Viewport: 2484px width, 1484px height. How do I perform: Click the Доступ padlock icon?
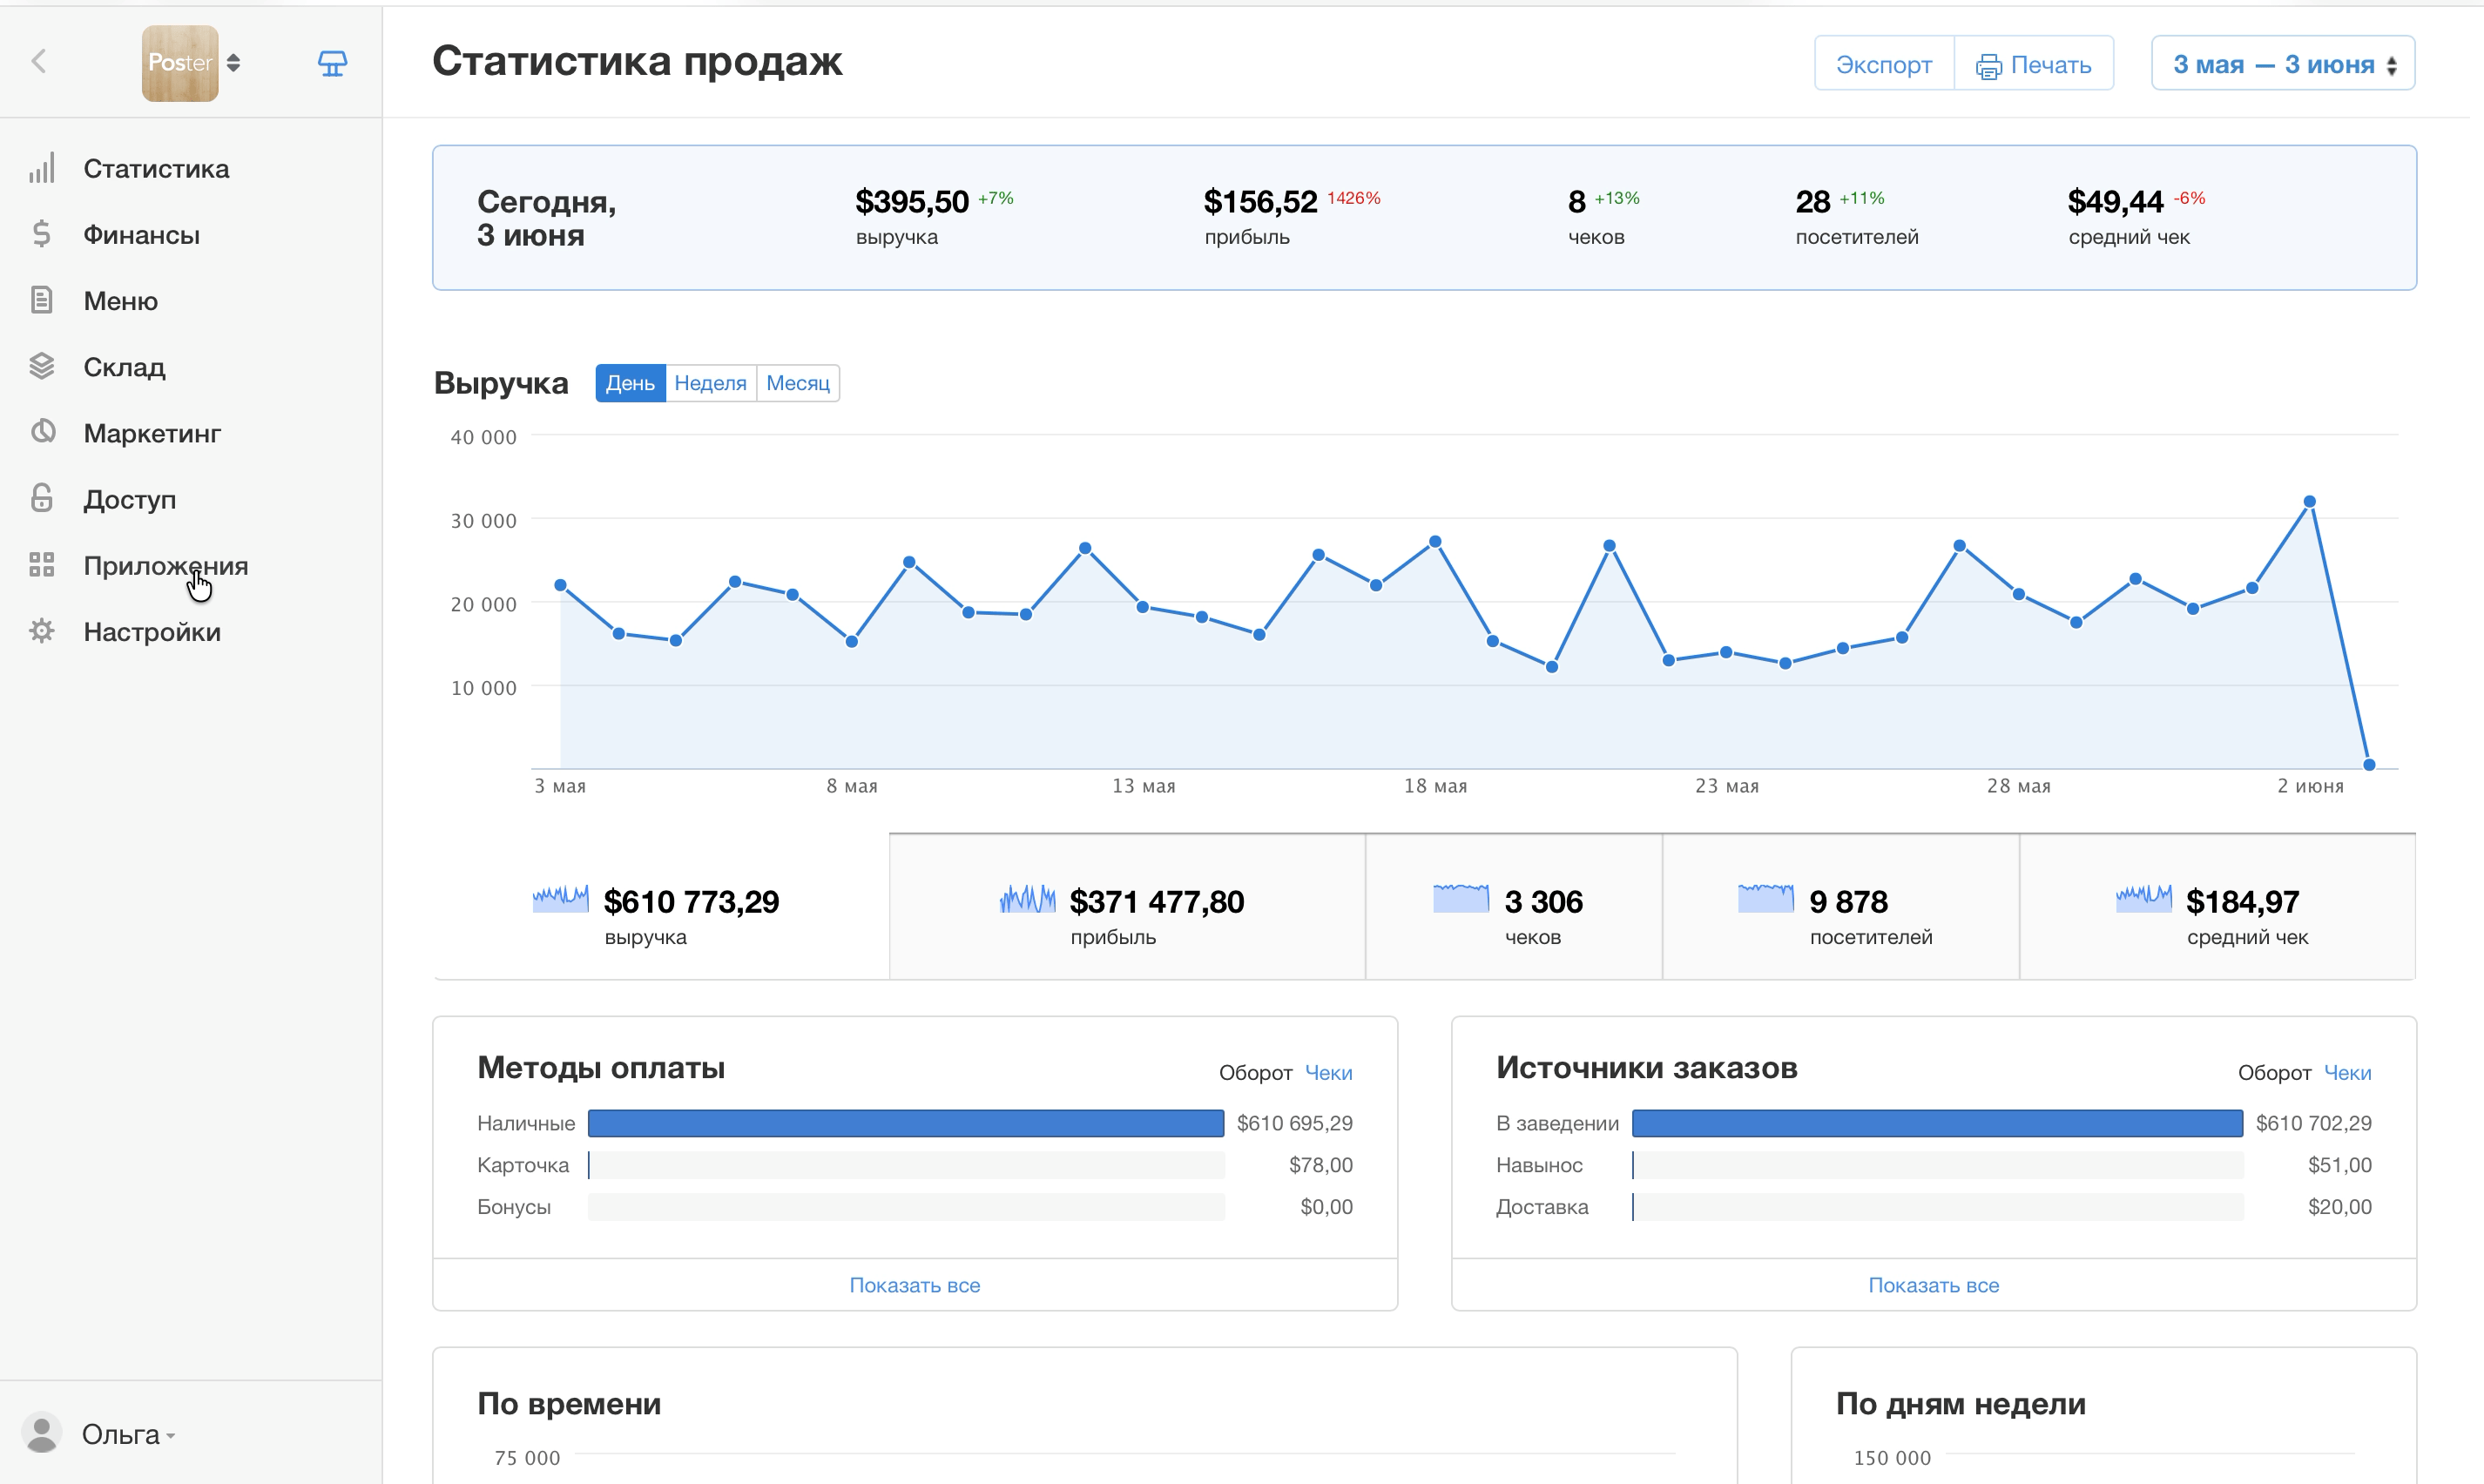click(42, 498)
